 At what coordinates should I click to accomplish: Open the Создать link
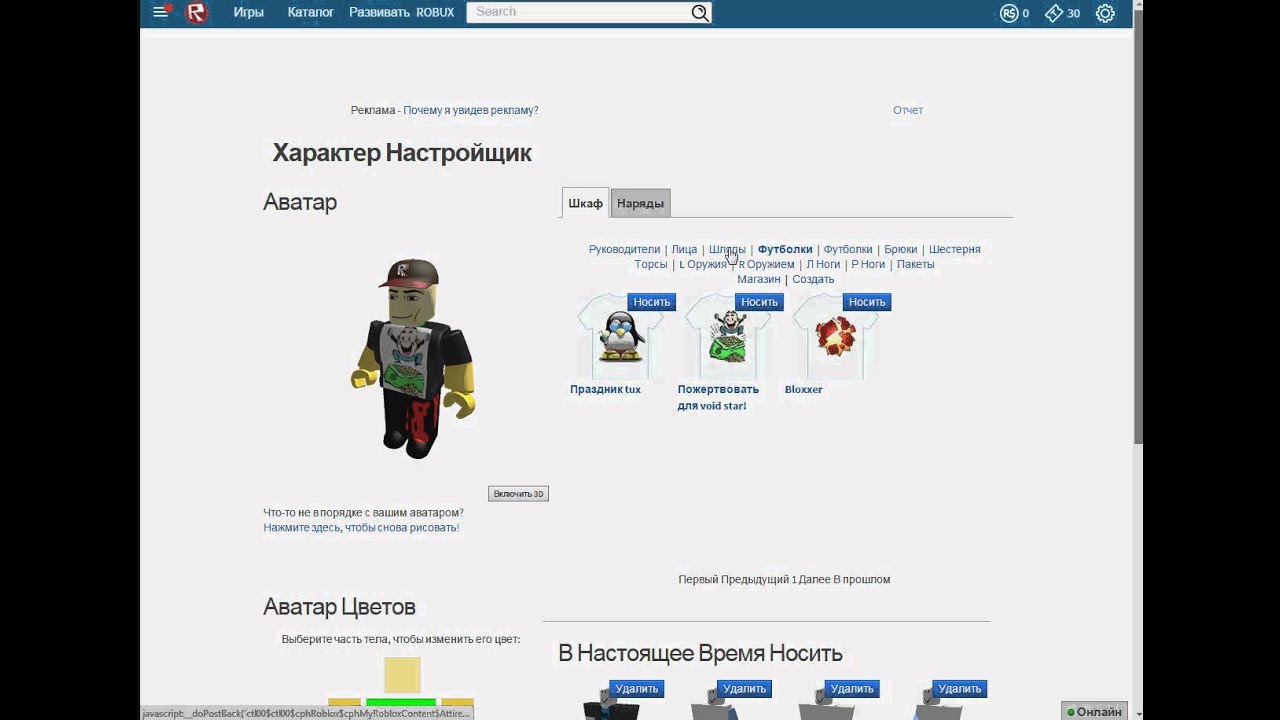click(x=813, y=279)
